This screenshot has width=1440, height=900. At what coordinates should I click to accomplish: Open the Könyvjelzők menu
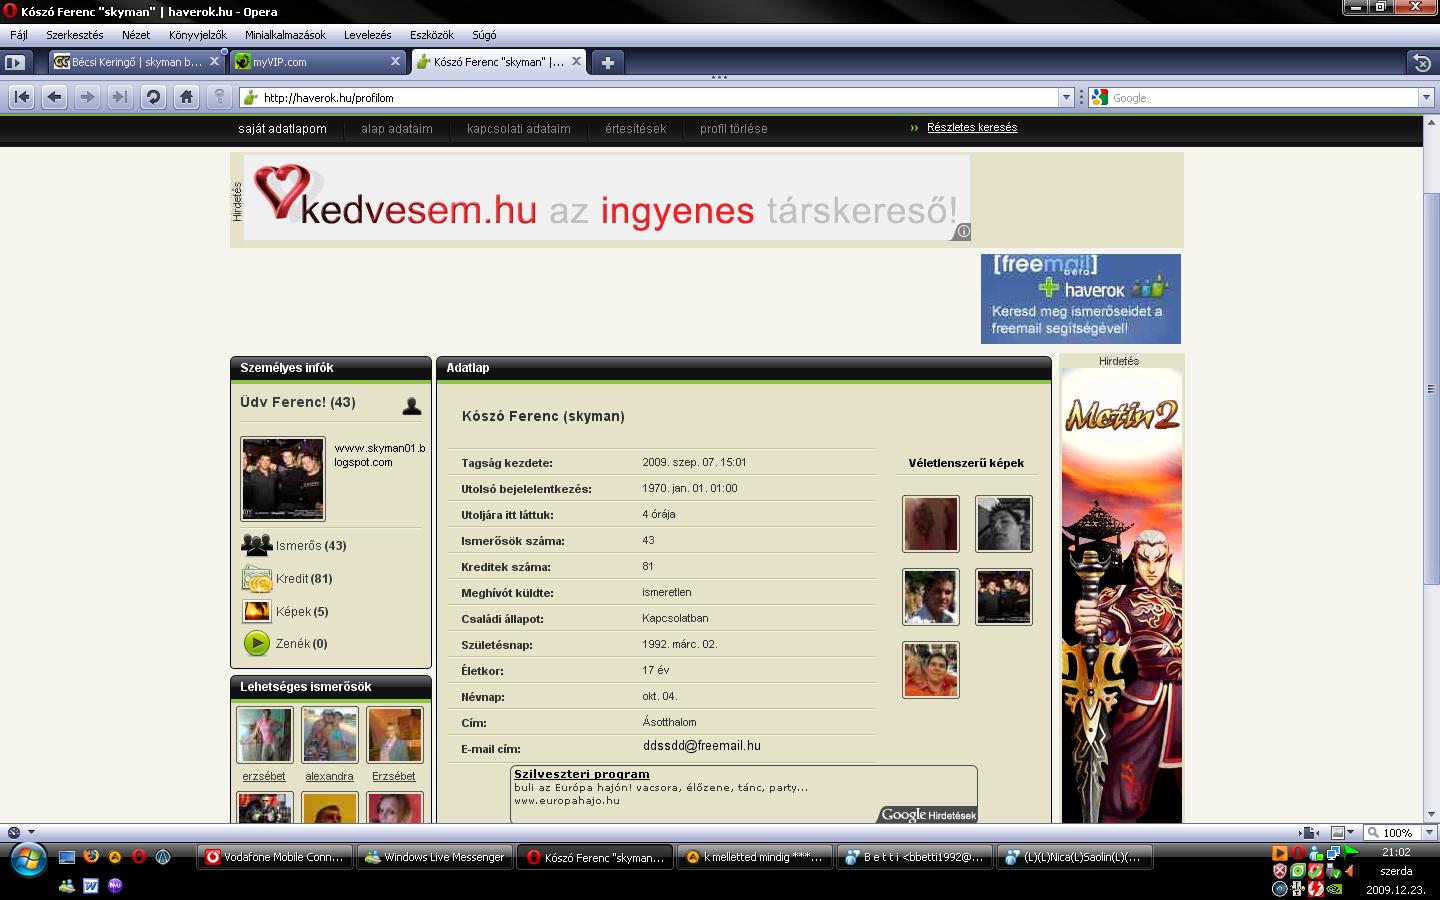(197, 35)
